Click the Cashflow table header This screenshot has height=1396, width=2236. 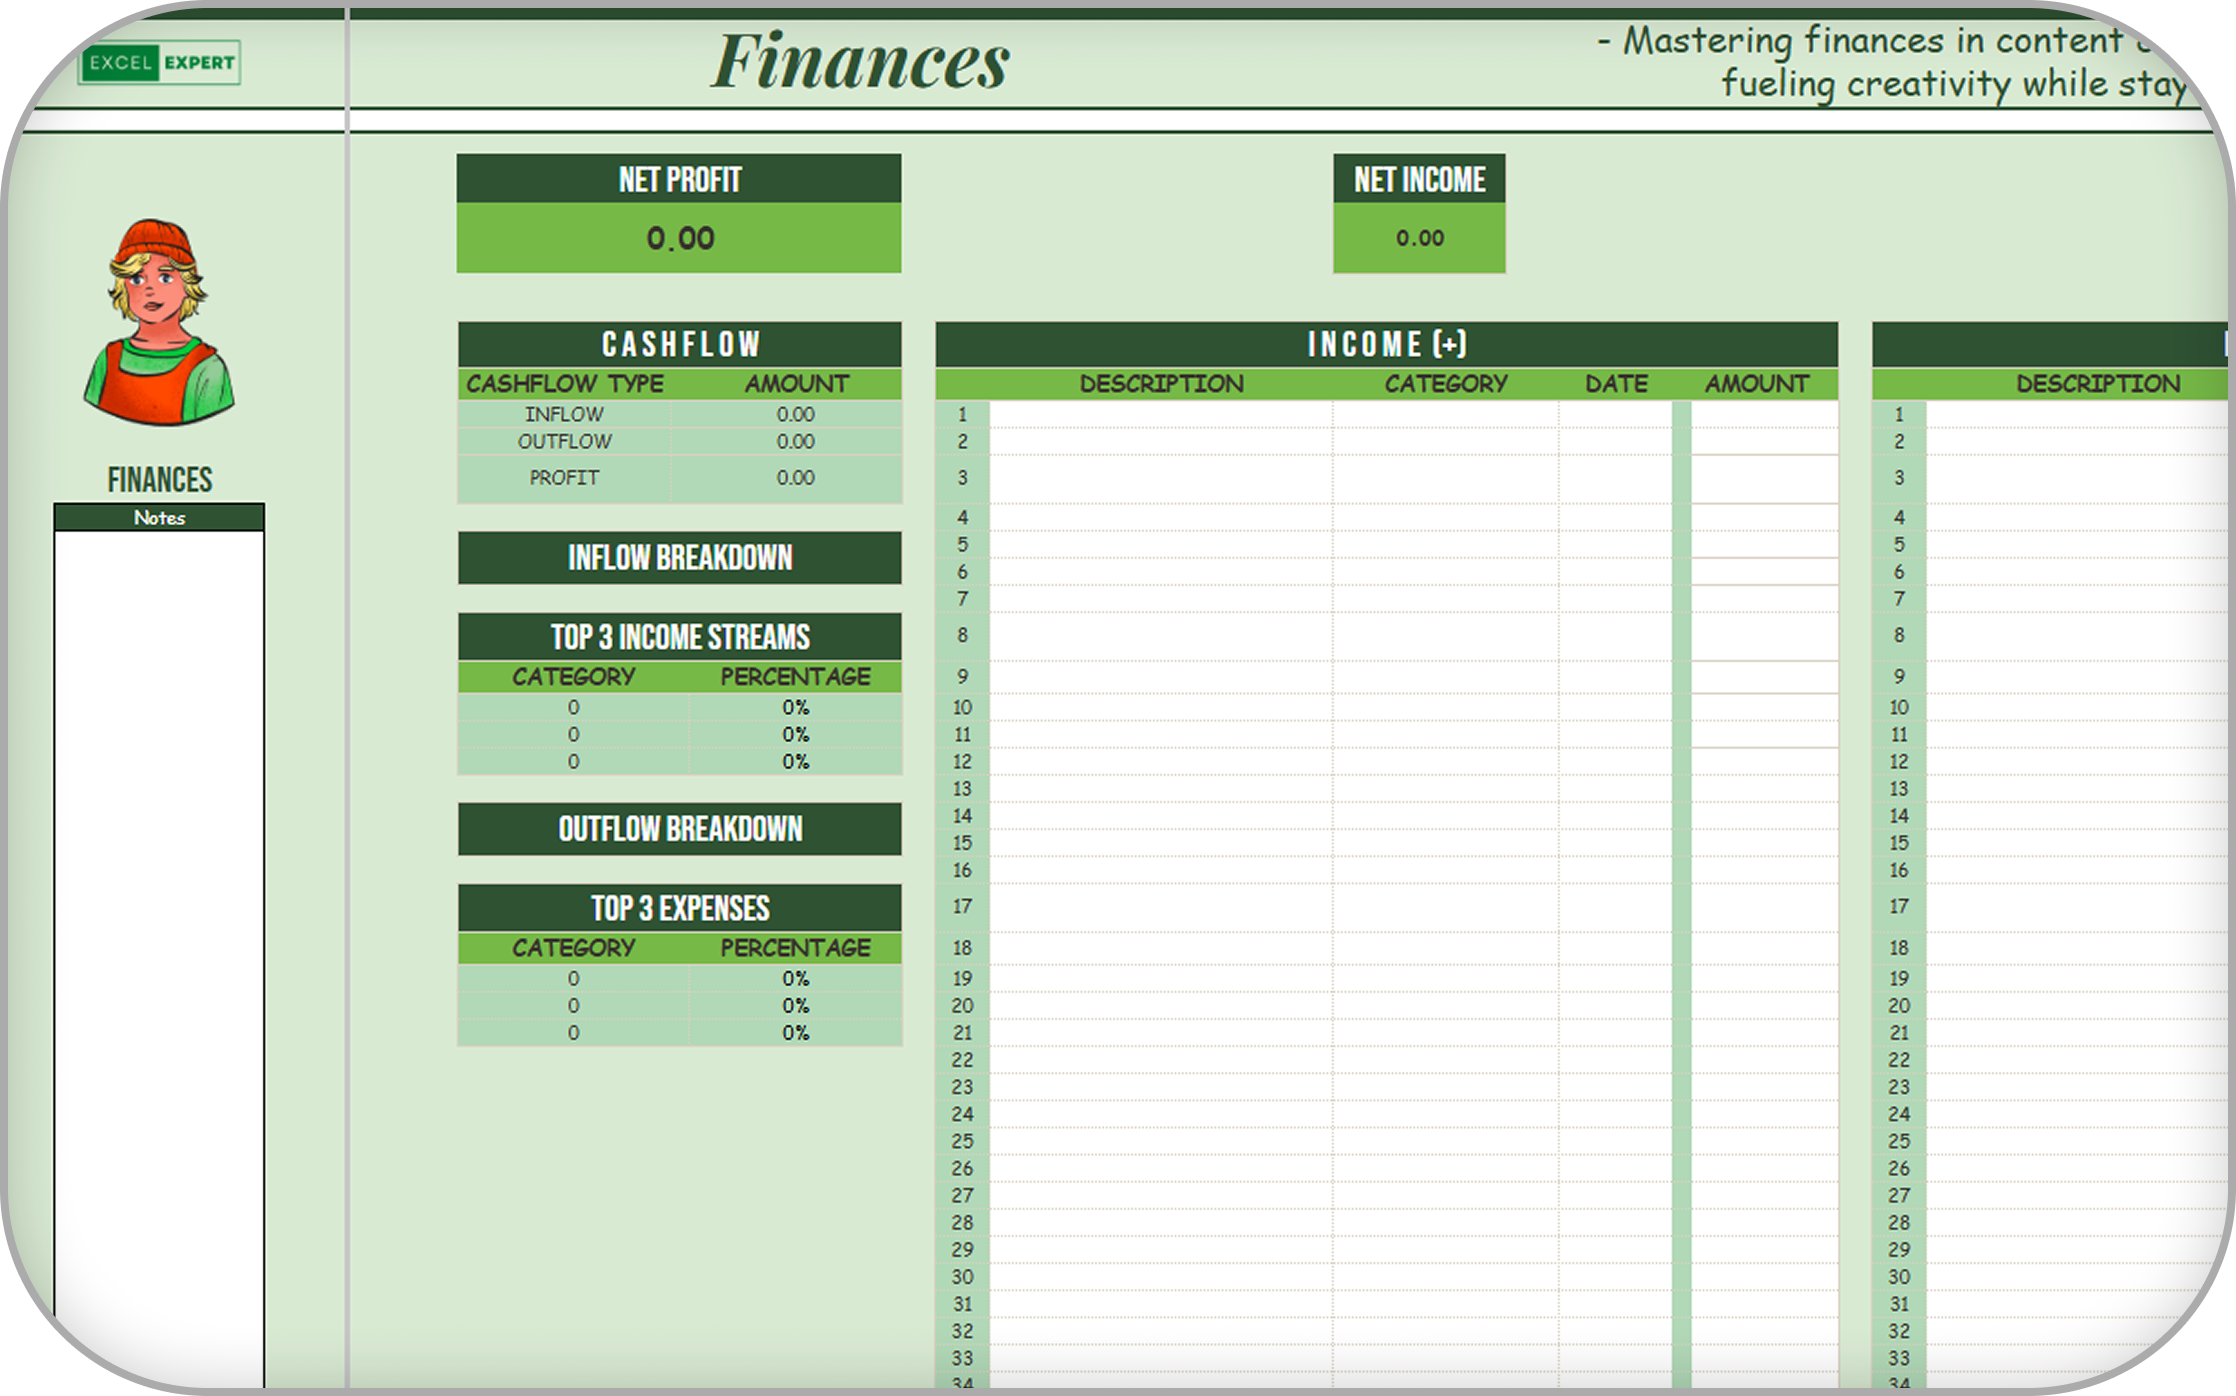click(679, 344)
